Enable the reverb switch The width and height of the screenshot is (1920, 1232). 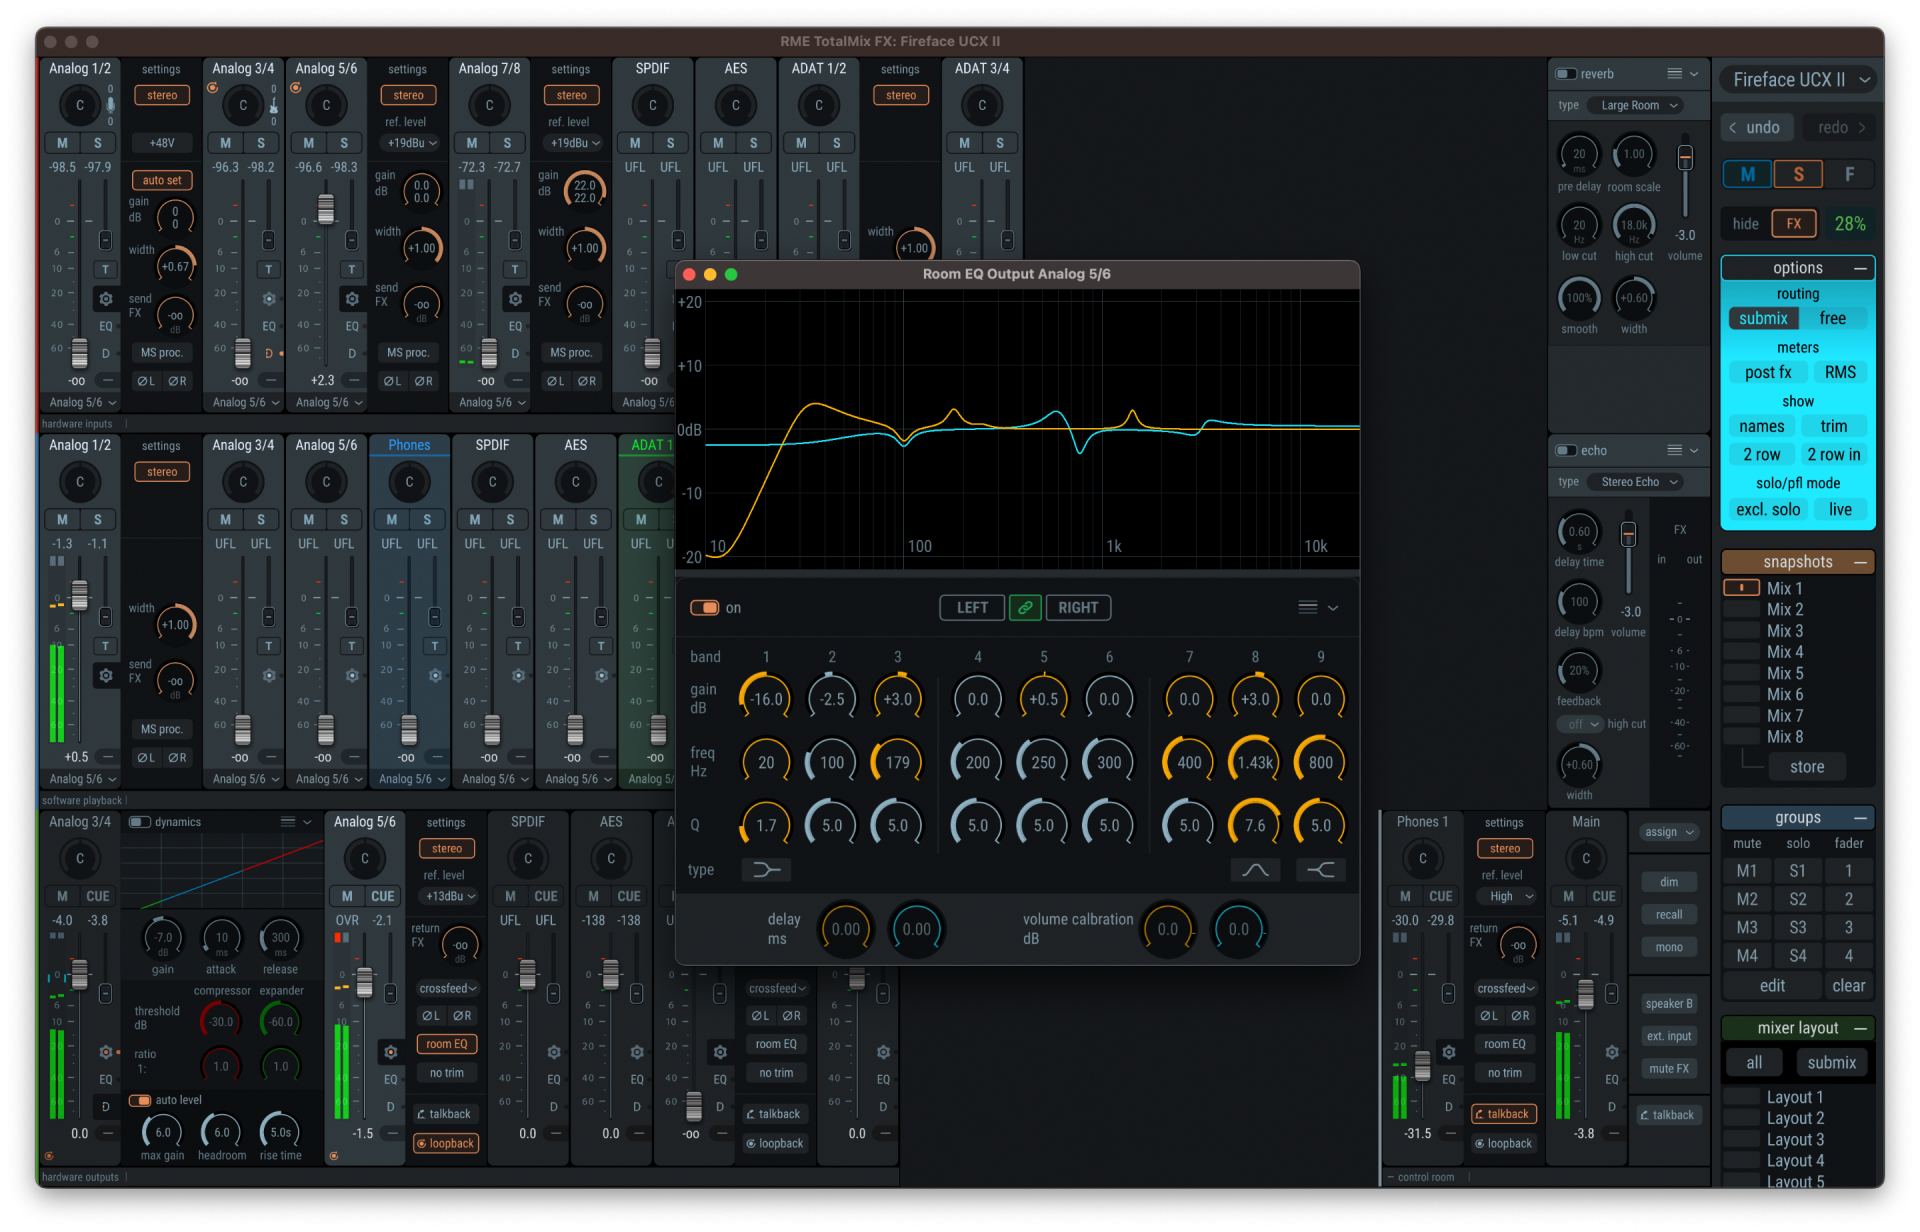[x=1566, y=73]
